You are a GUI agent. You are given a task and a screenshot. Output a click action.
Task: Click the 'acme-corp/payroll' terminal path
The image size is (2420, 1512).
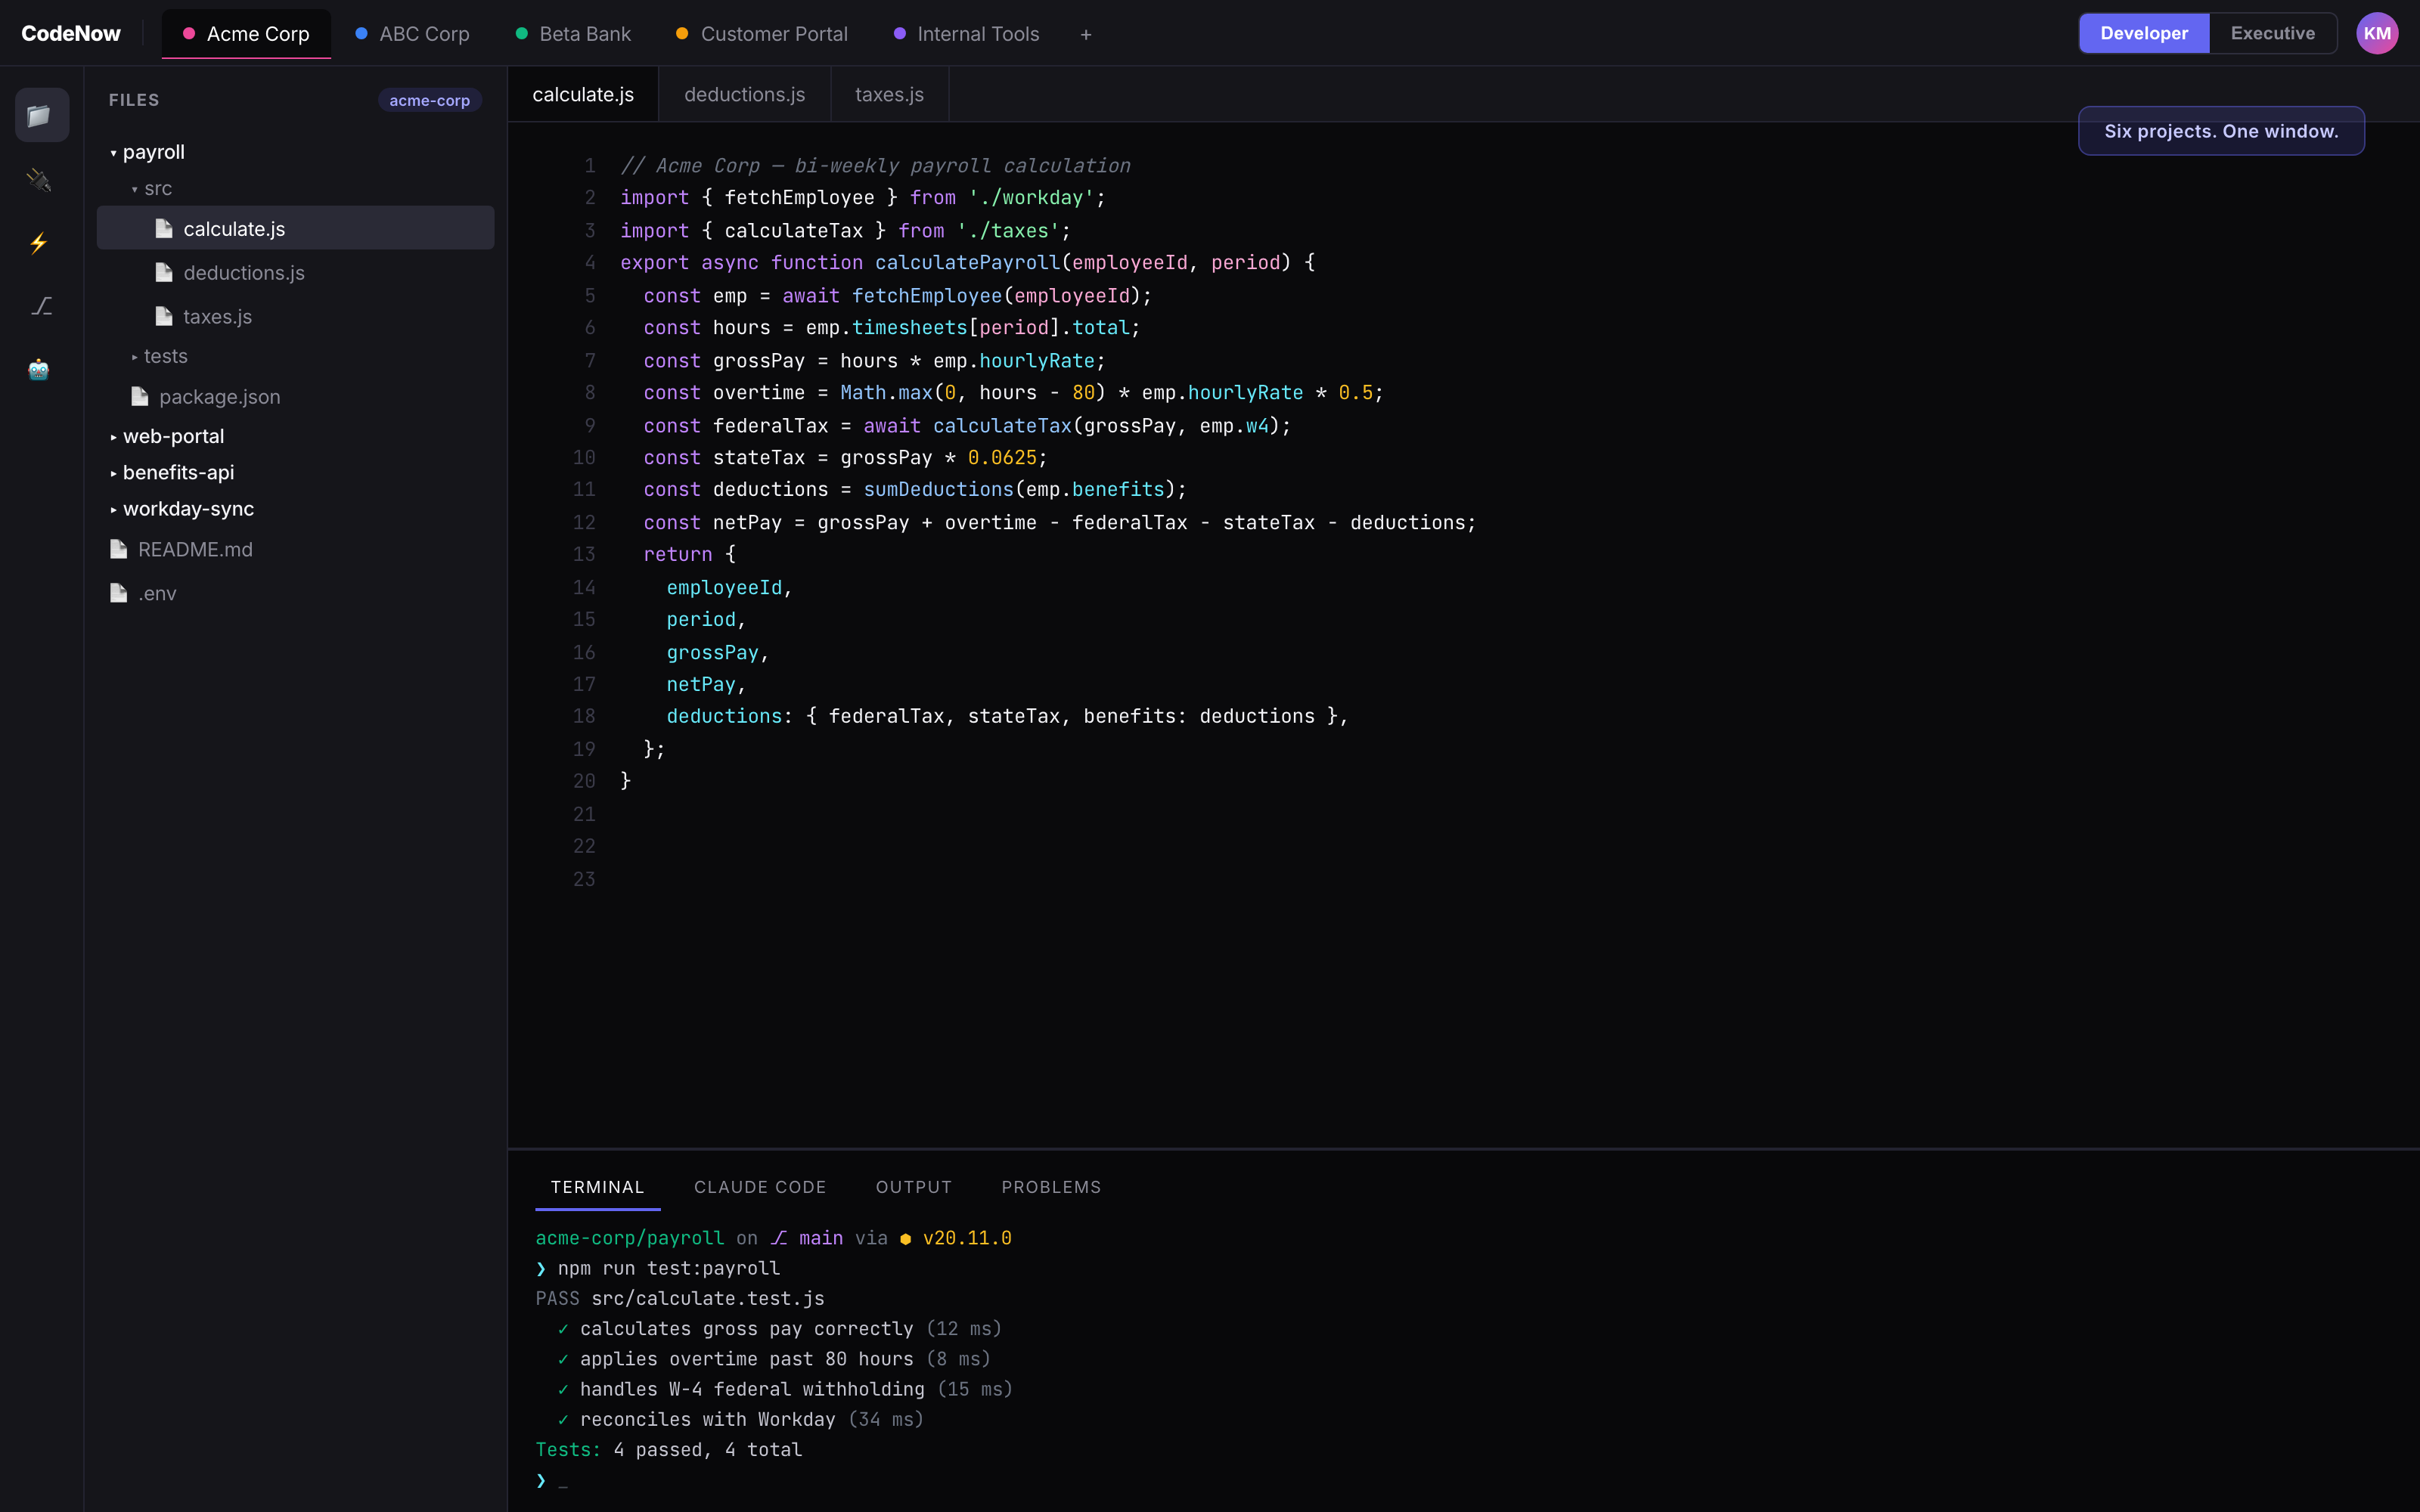click(630, 1238)
